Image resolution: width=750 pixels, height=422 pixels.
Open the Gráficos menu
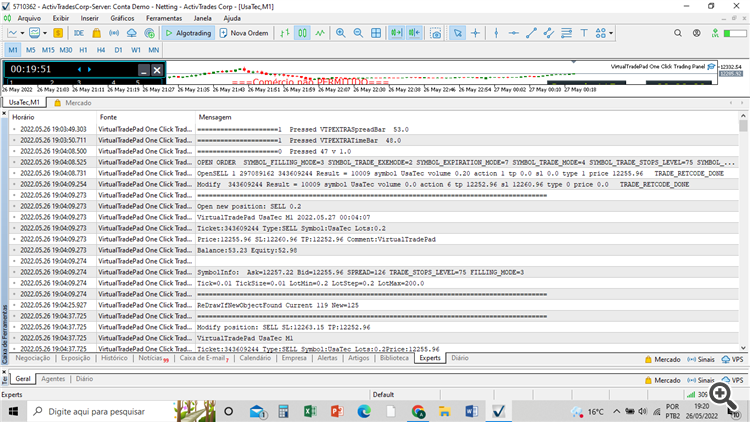[122, 18]
